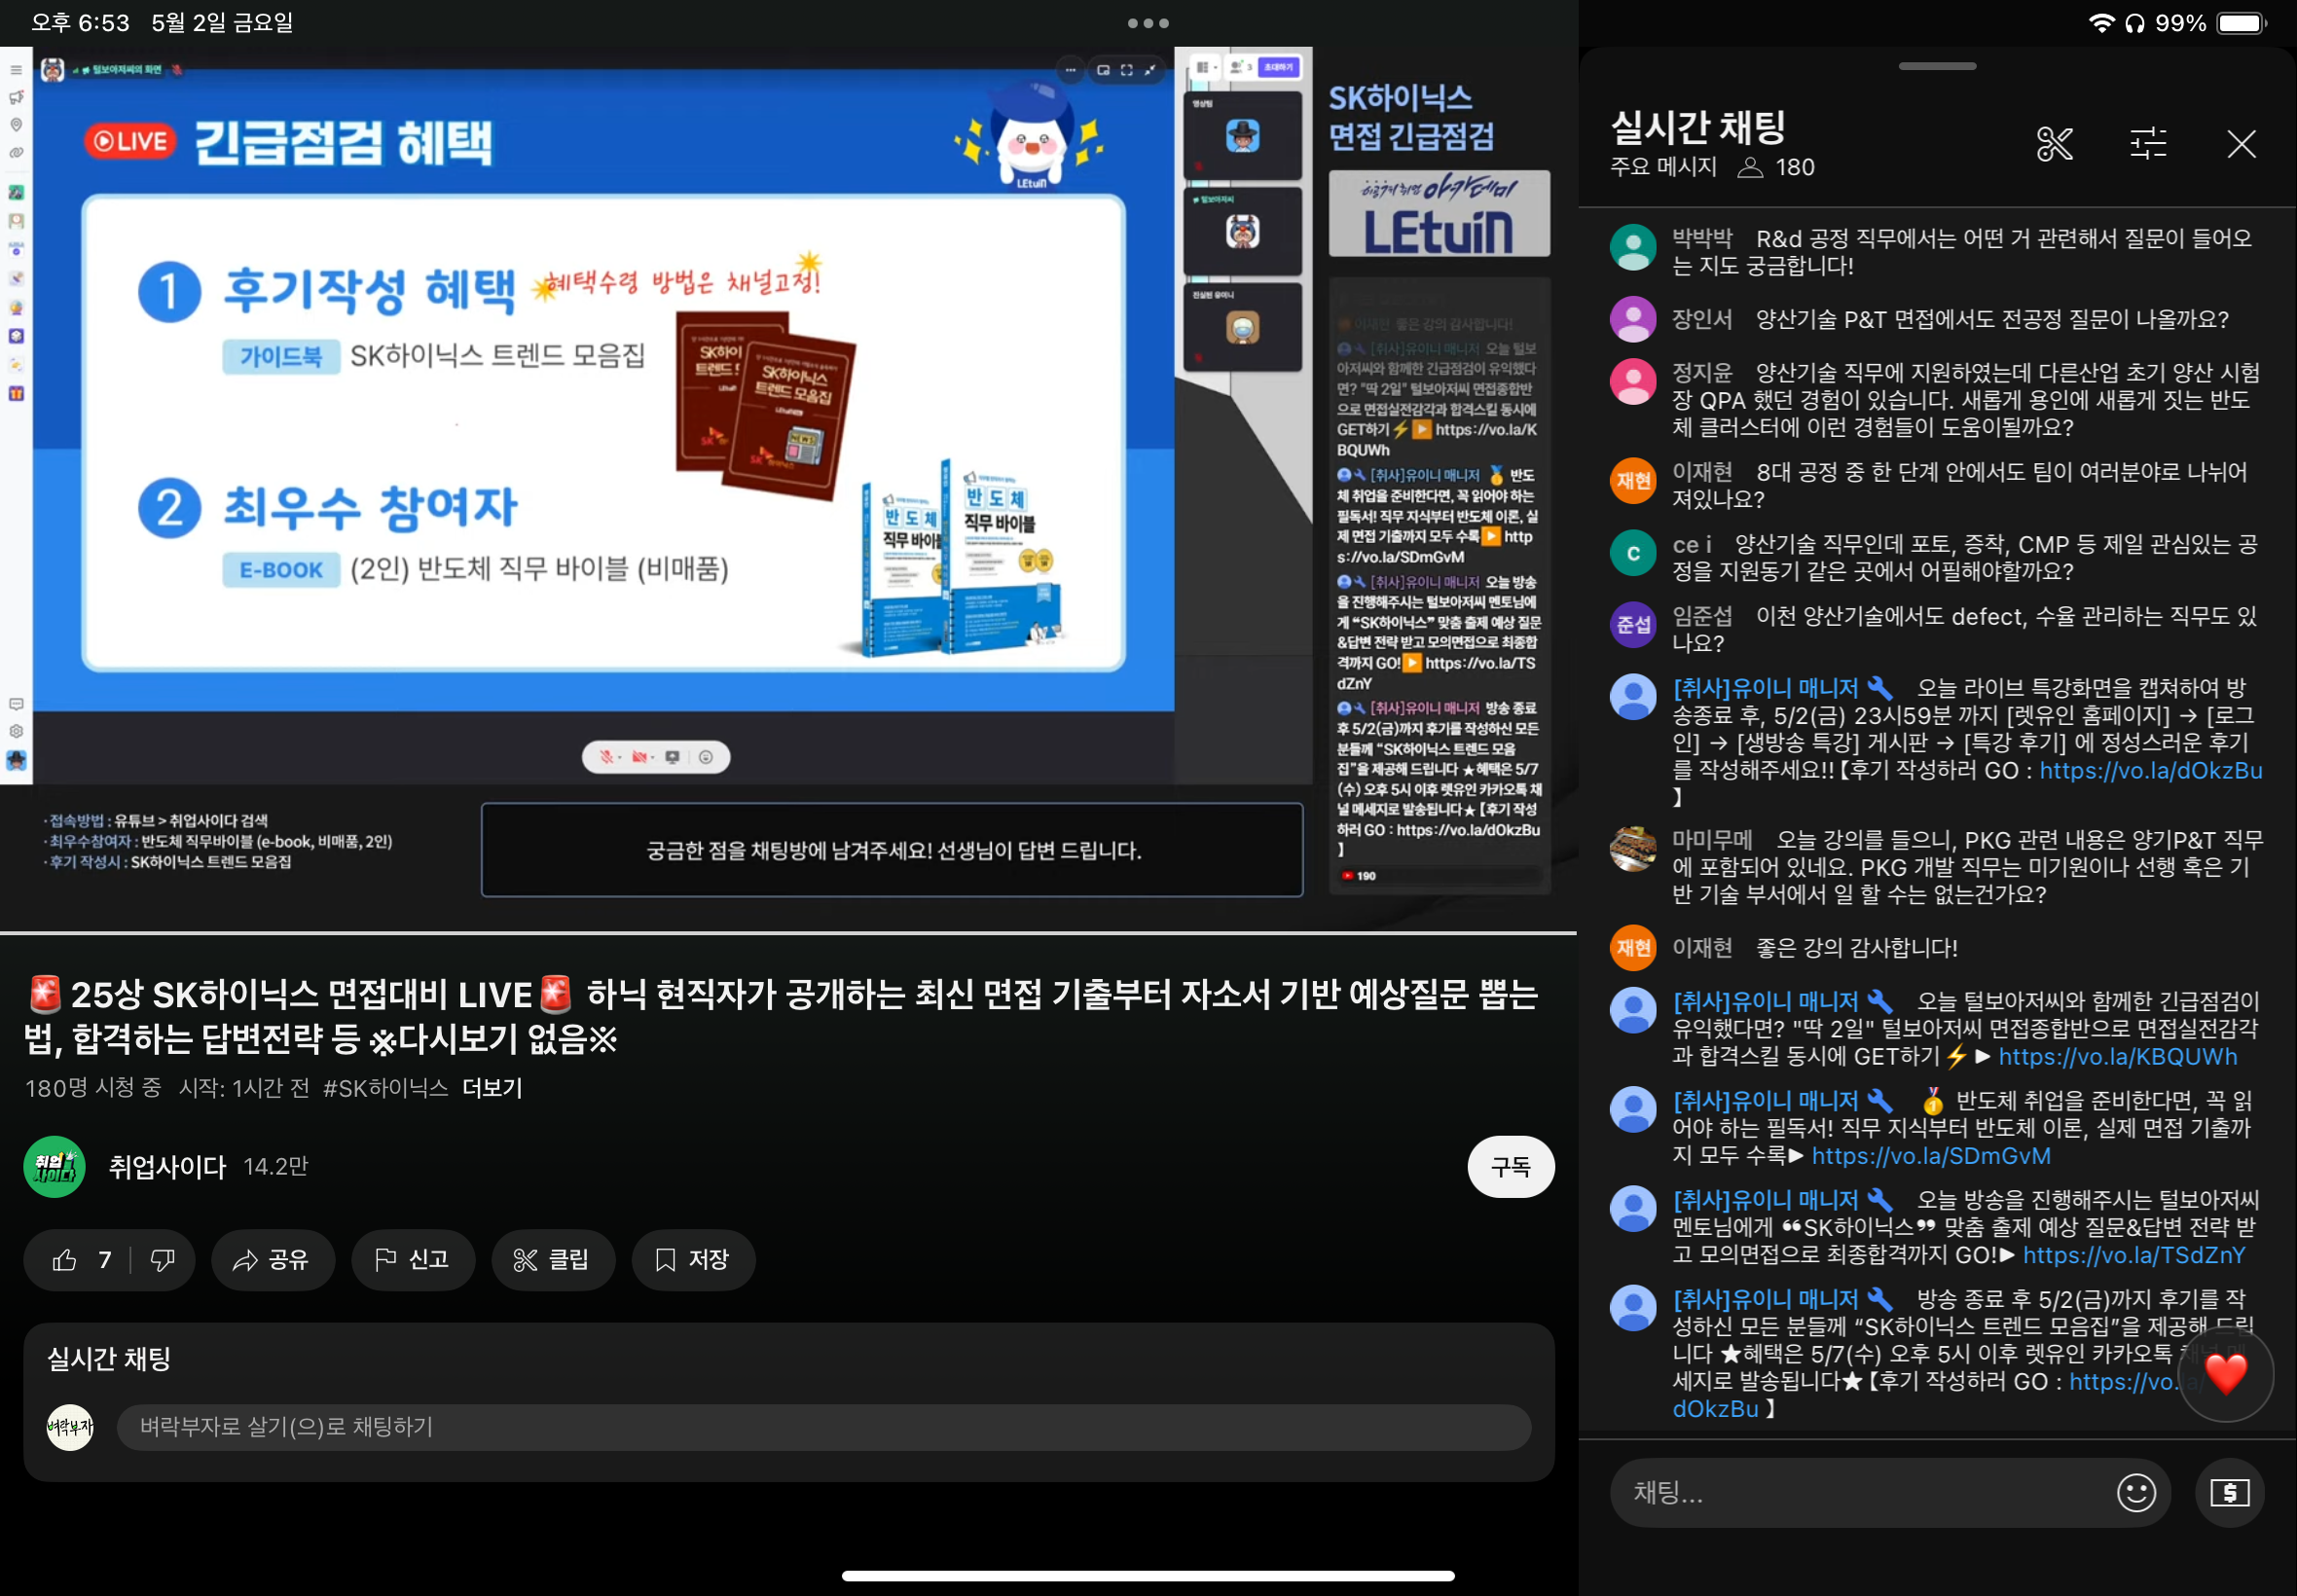Dislike the video with thumbs down
2297x1596 pixels.
pyautogui.click(x=163, y=1260)
